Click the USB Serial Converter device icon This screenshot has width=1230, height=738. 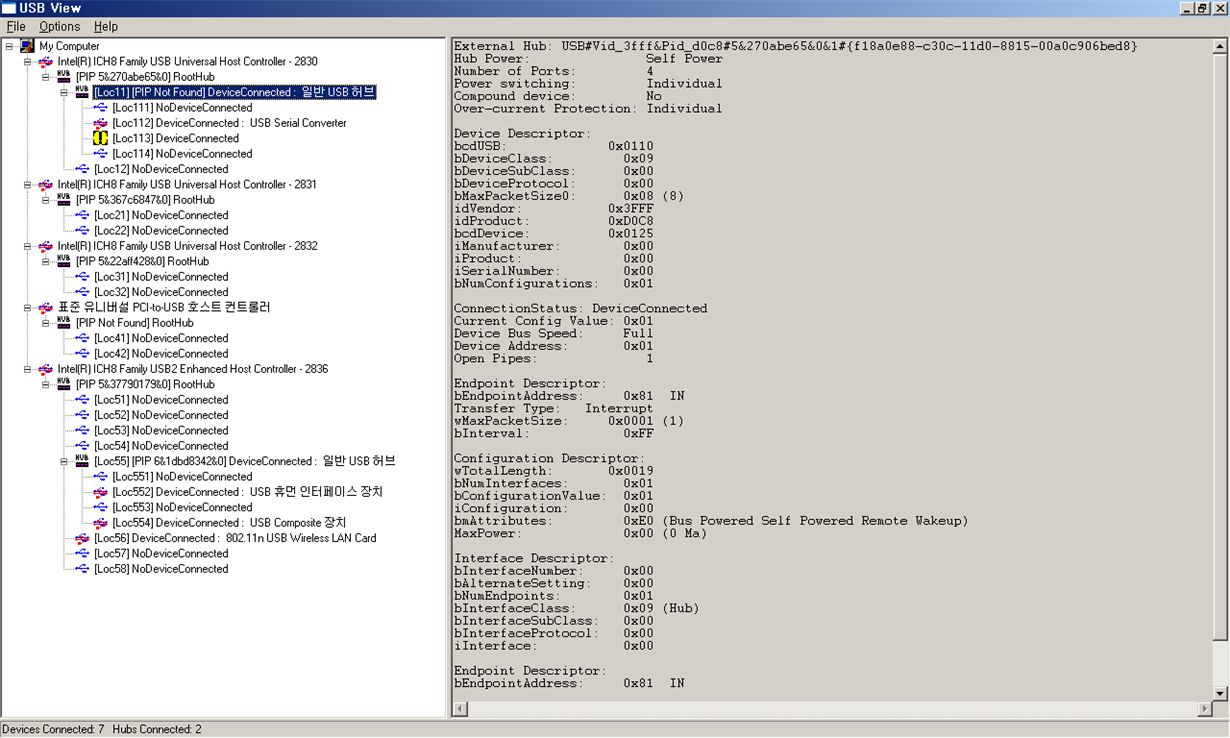(x=100, y=123)
